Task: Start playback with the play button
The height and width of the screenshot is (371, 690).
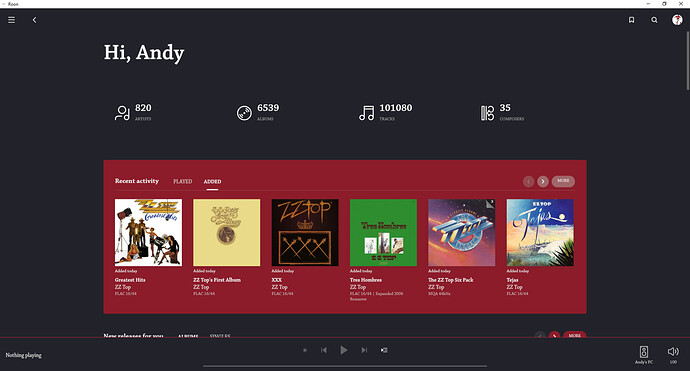Action: pyautogui.click(x=344, y=350)
